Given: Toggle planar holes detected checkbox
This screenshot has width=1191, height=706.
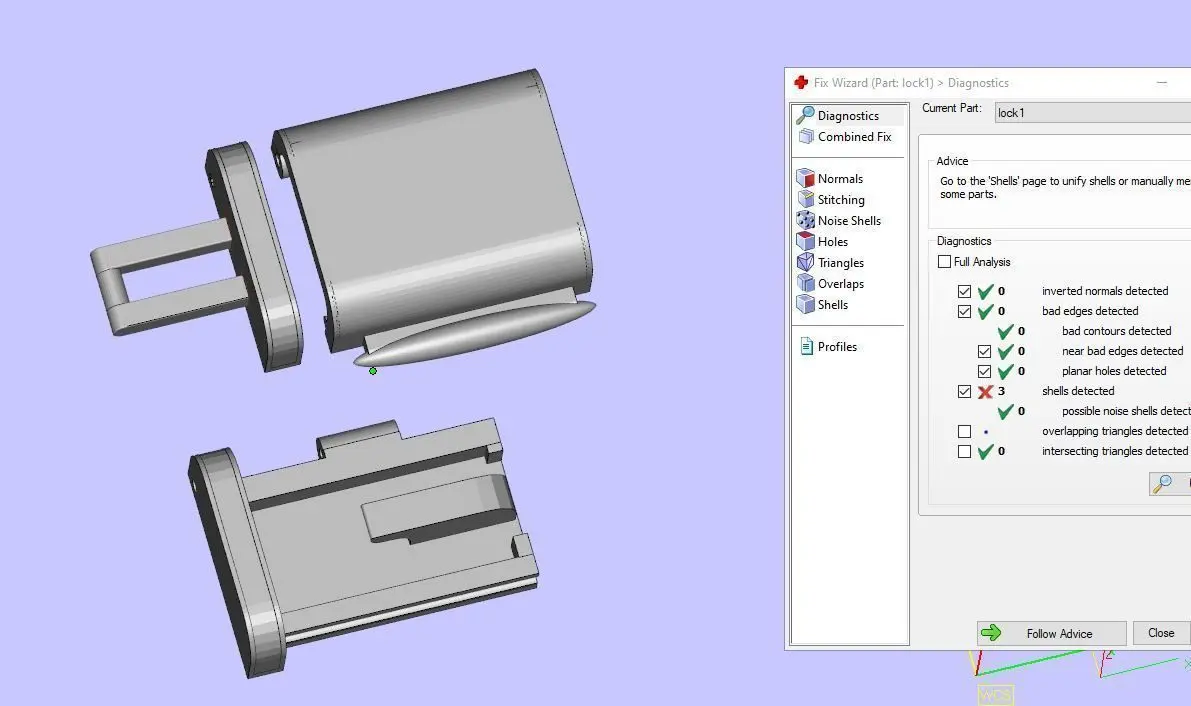Looking at the screenshot, I should (x=984, y=372).
